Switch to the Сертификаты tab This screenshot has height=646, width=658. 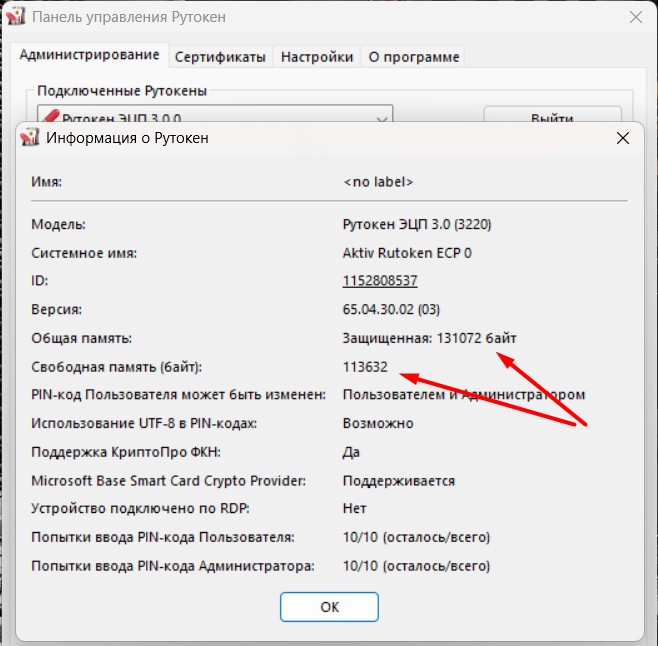[220, 57]
